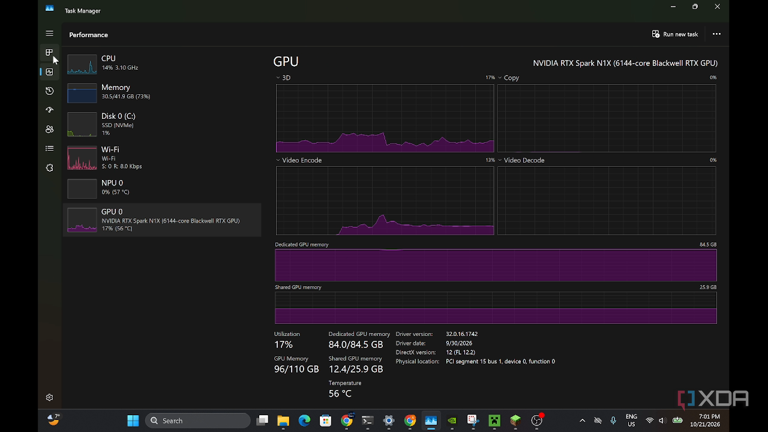Open the Users page from sidebar
The height and width of the screenshot is (432, 768).
click(49, 129)
